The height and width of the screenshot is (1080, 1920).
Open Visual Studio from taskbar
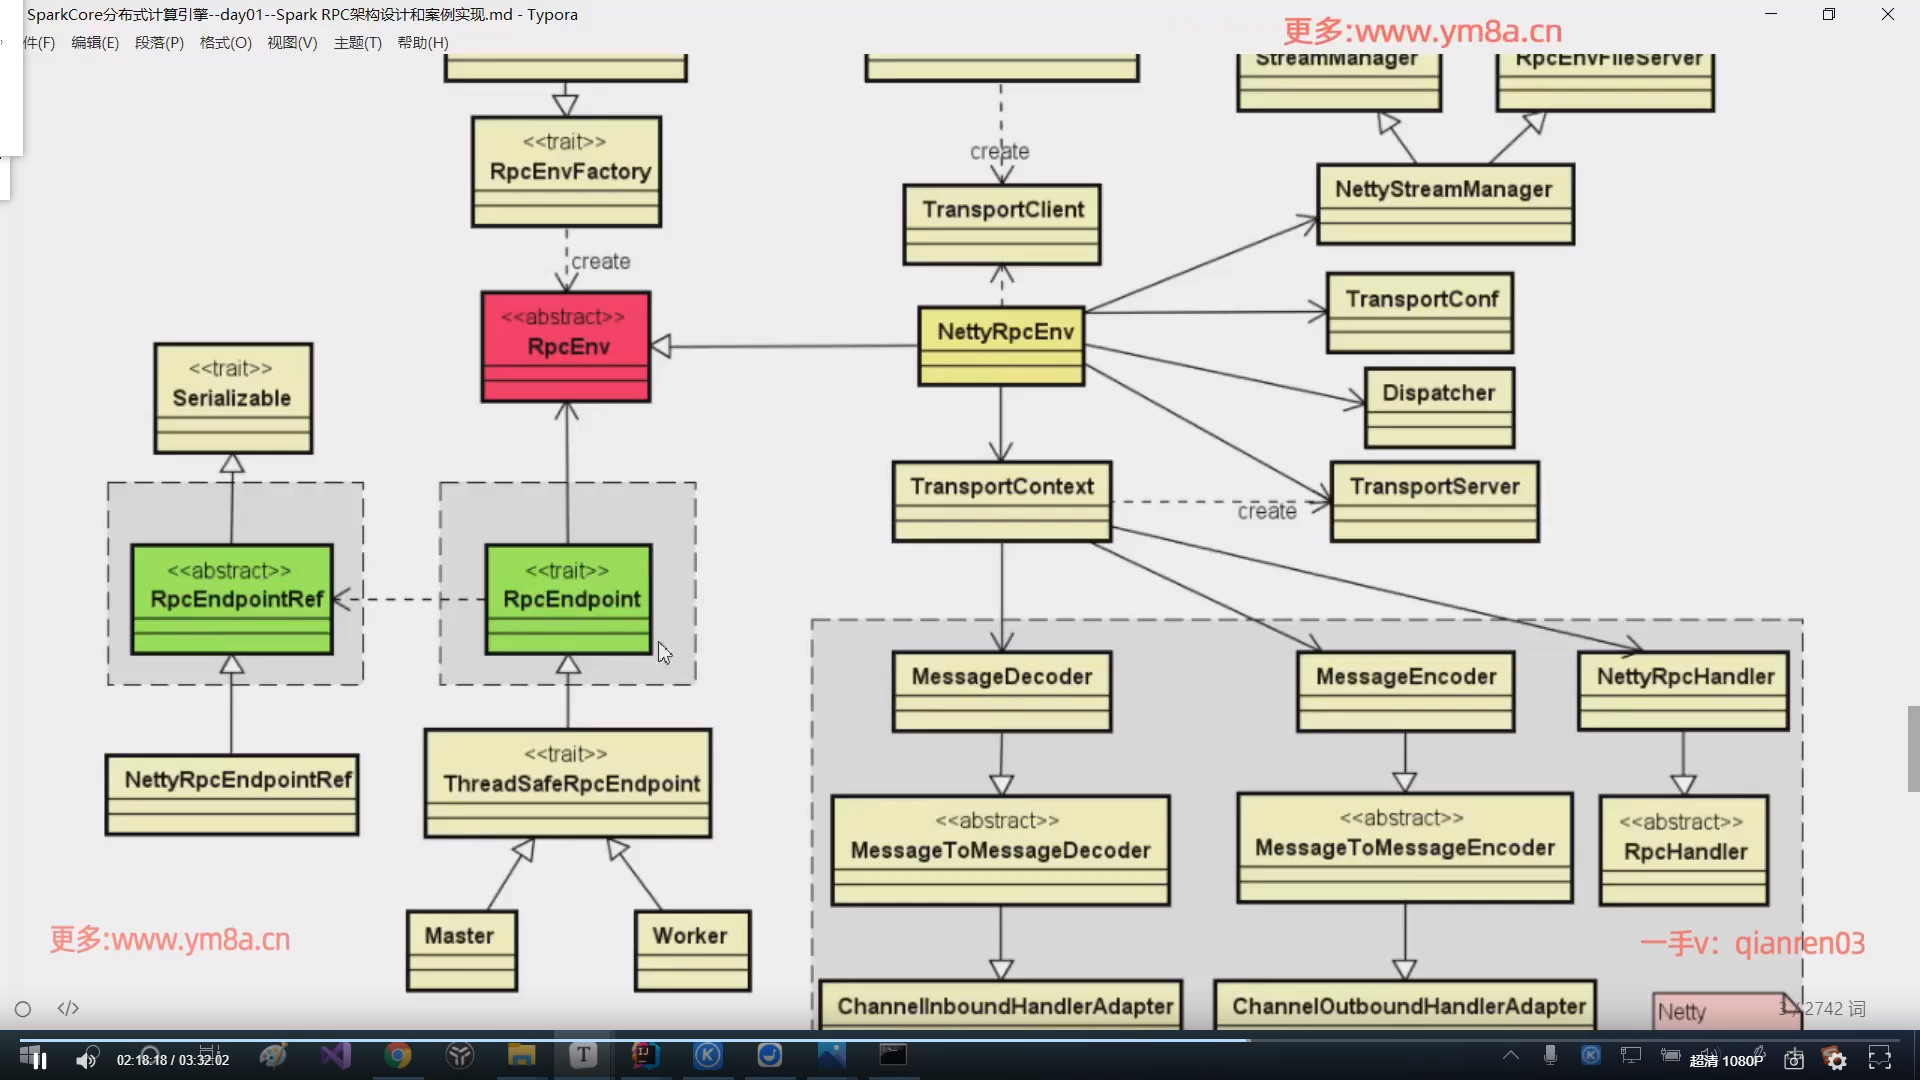coord(336,1055)
